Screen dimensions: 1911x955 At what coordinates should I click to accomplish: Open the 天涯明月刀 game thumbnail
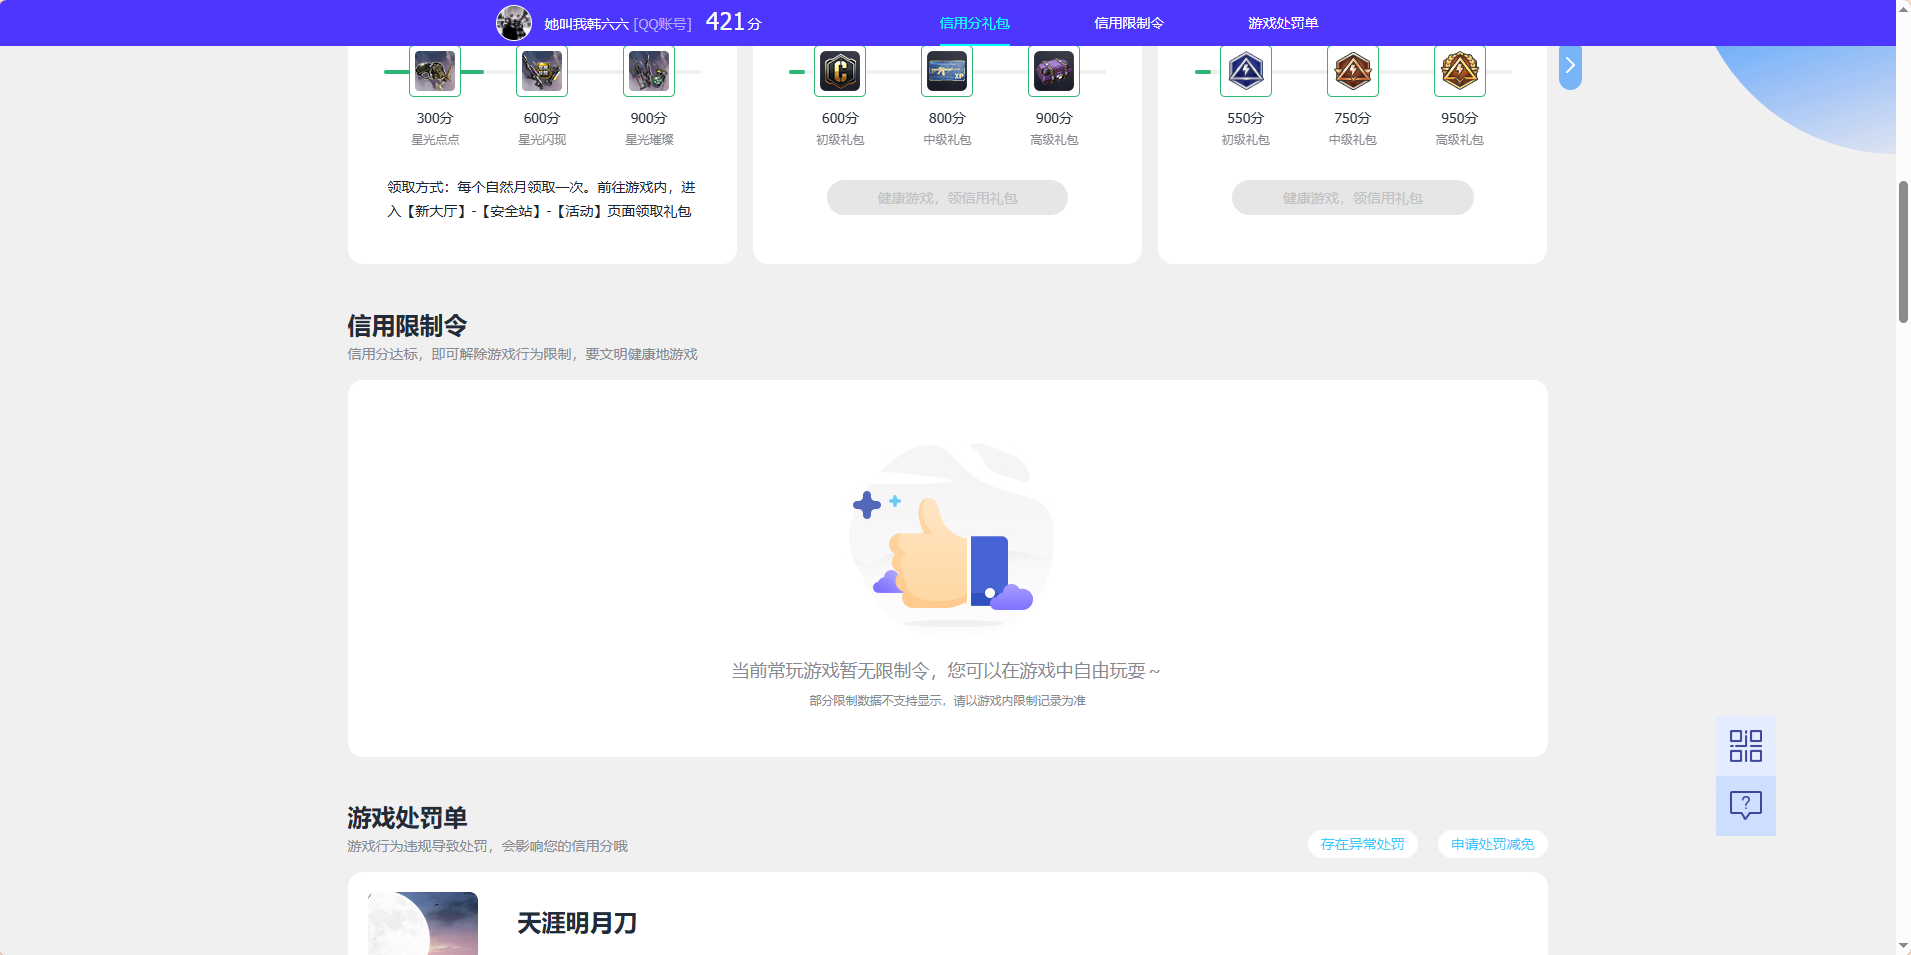click(422, 923)
